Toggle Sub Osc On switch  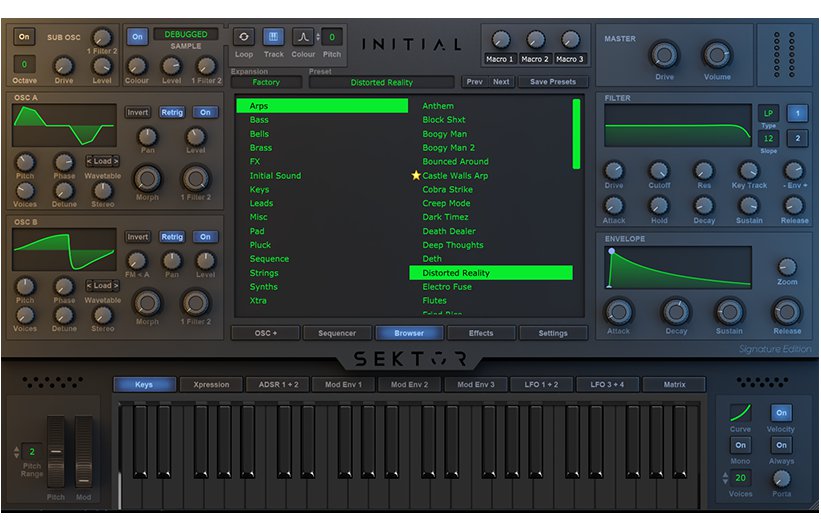(24, 37)
